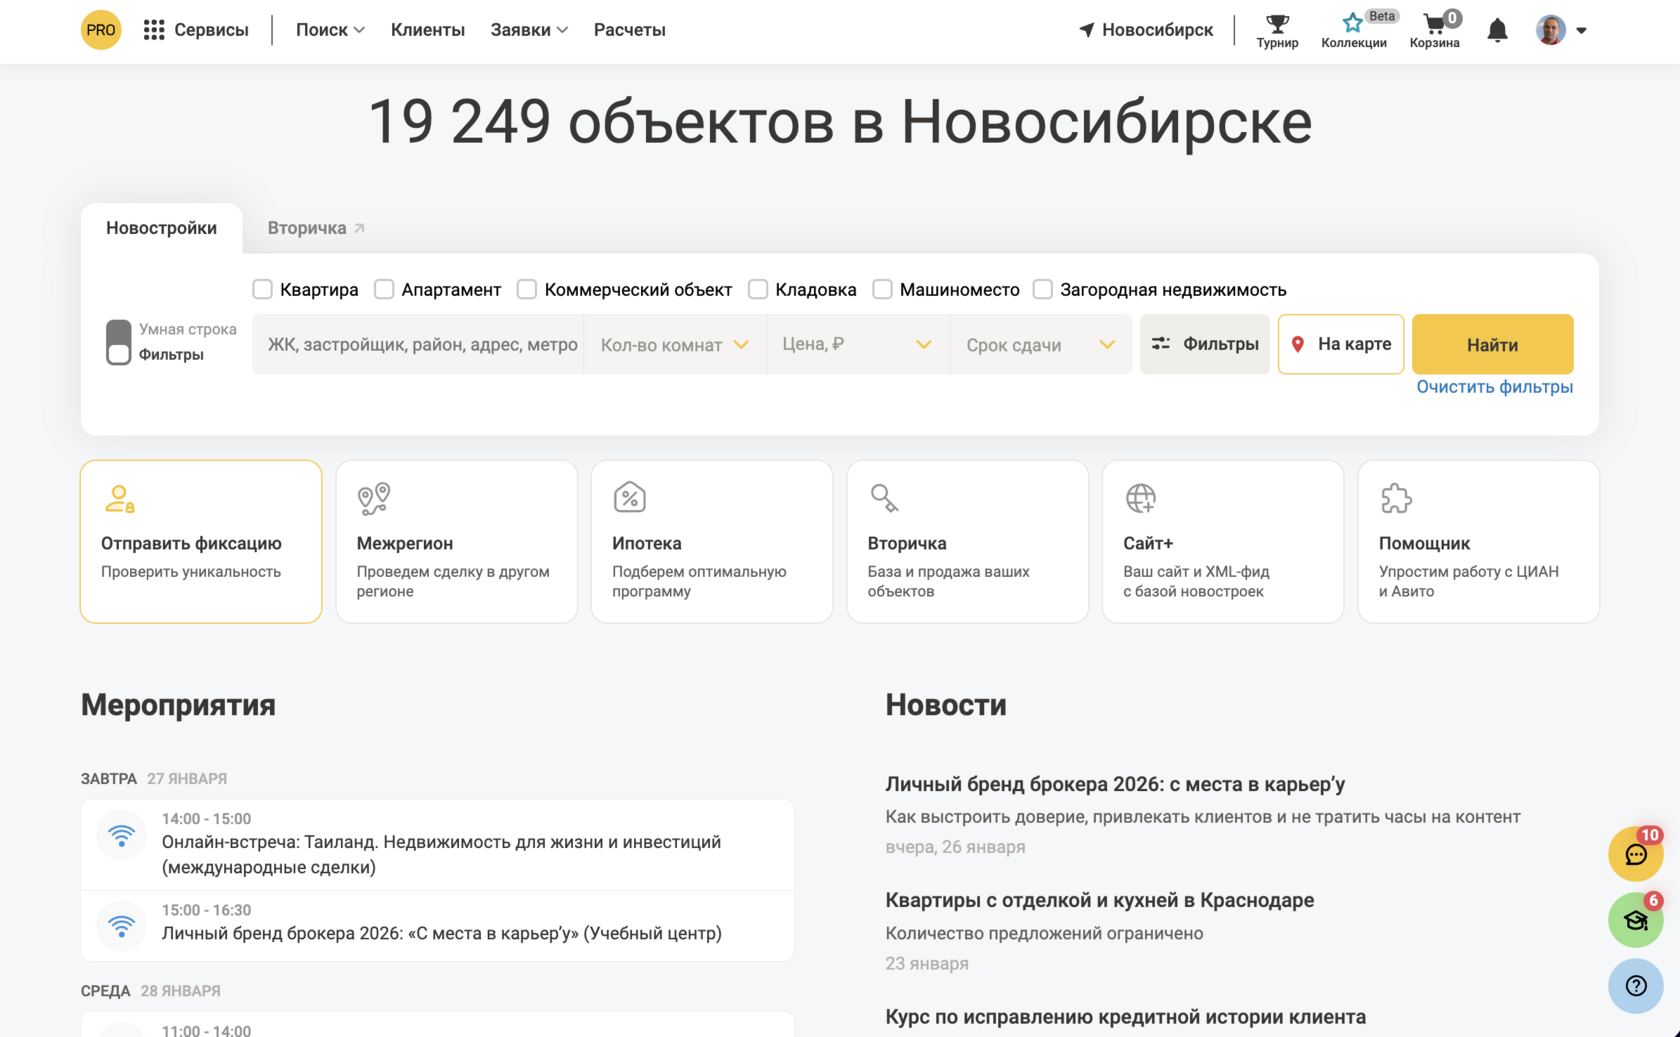This screenshot has height=1037, width=1680.
Task: Click the Мероприятия section heading
Action: tap(178, 705)
